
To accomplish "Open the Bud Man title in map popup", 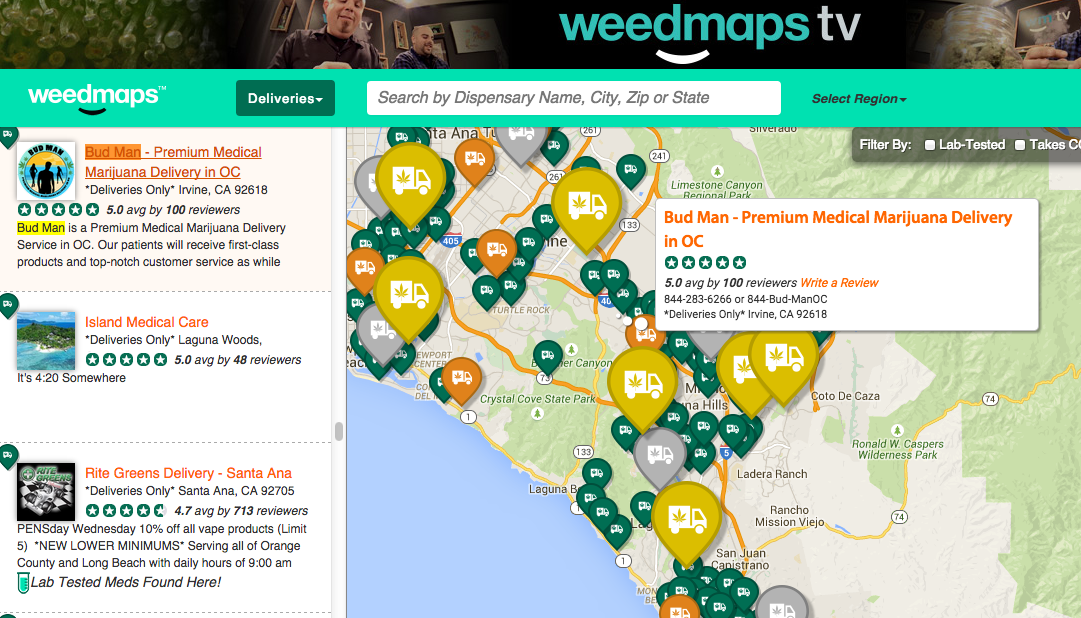I will point(838,229).
